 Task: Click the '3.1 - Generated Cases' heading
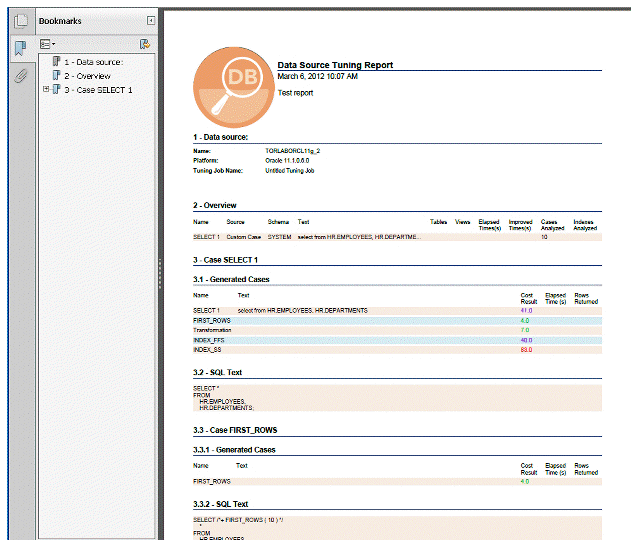(231, 280)
